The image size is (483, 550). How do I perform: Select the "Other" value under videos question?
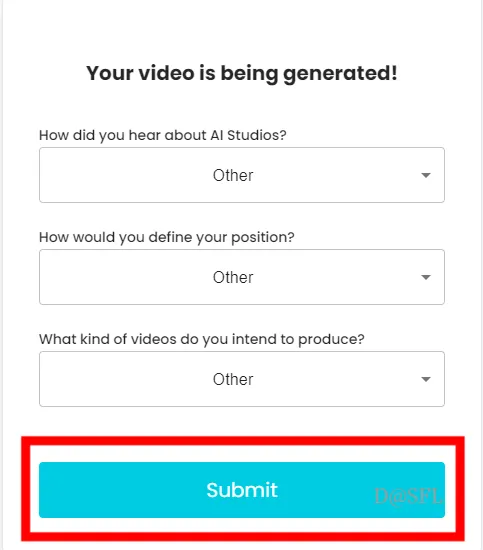click(x=233, y=379)
